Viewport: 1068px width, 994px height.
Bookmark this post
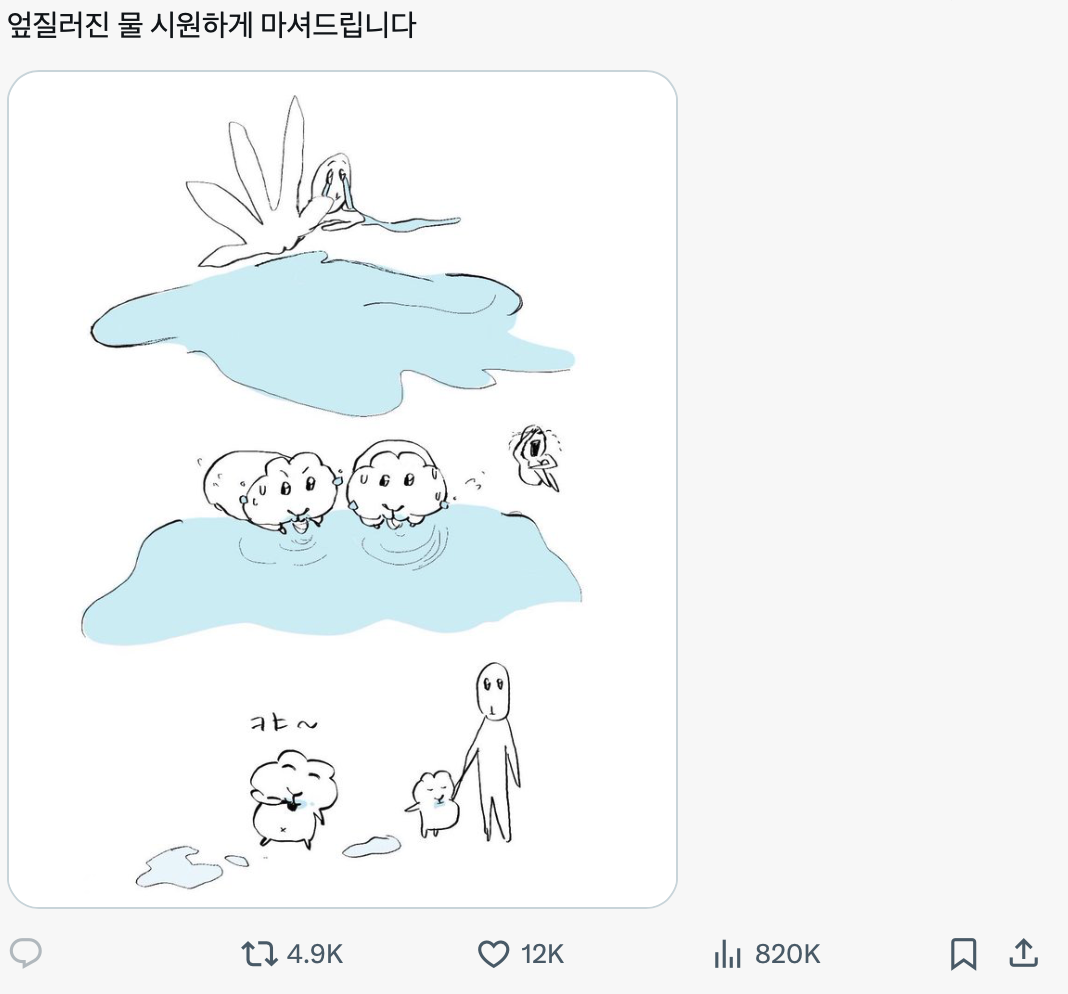tap(963, 954)
